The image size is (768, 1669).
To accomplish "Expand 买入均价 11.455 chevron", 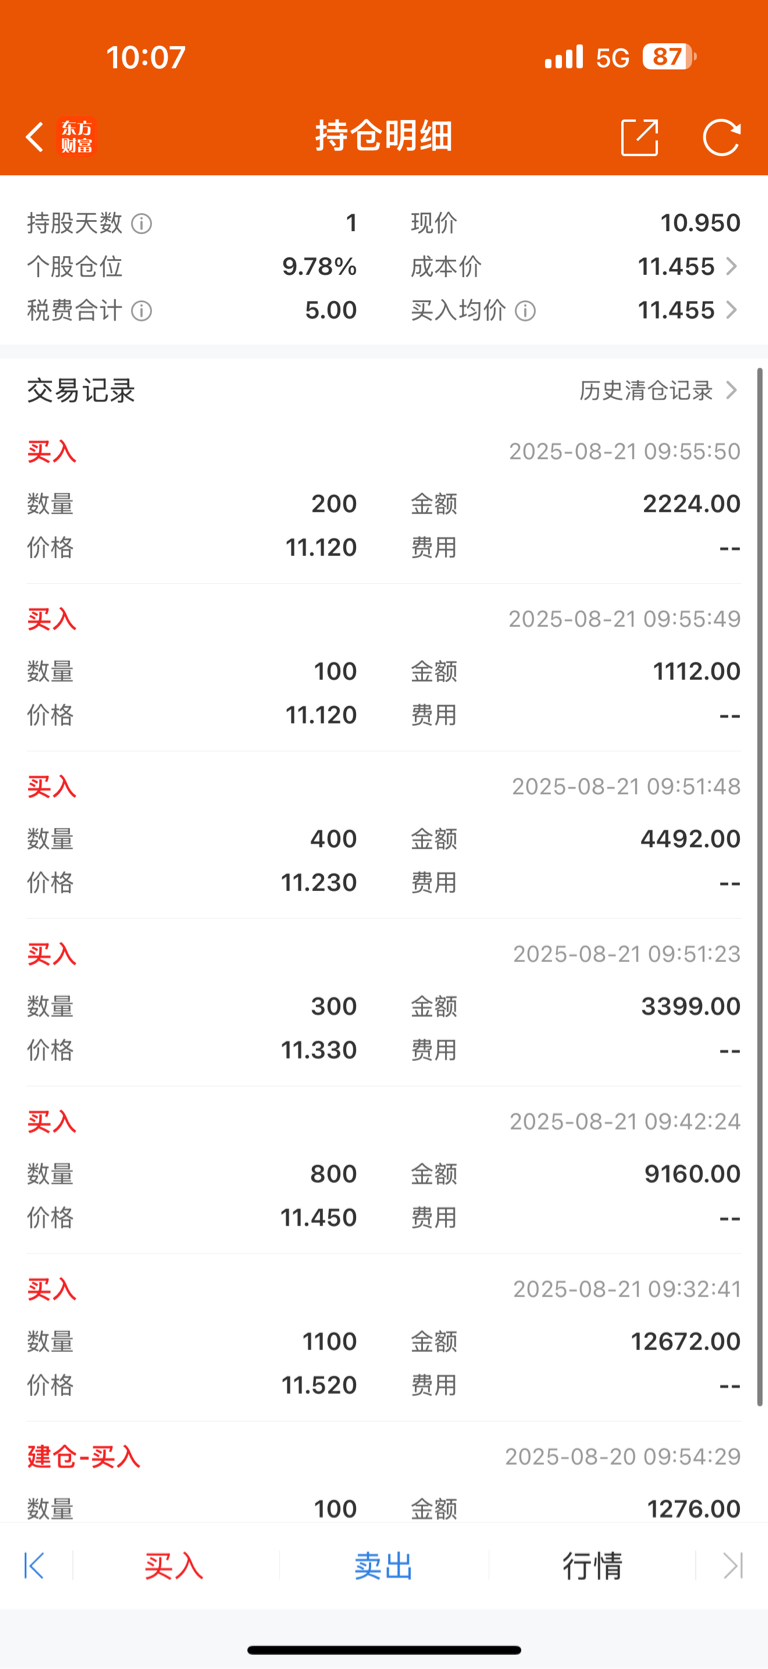I will pos(732,310).
